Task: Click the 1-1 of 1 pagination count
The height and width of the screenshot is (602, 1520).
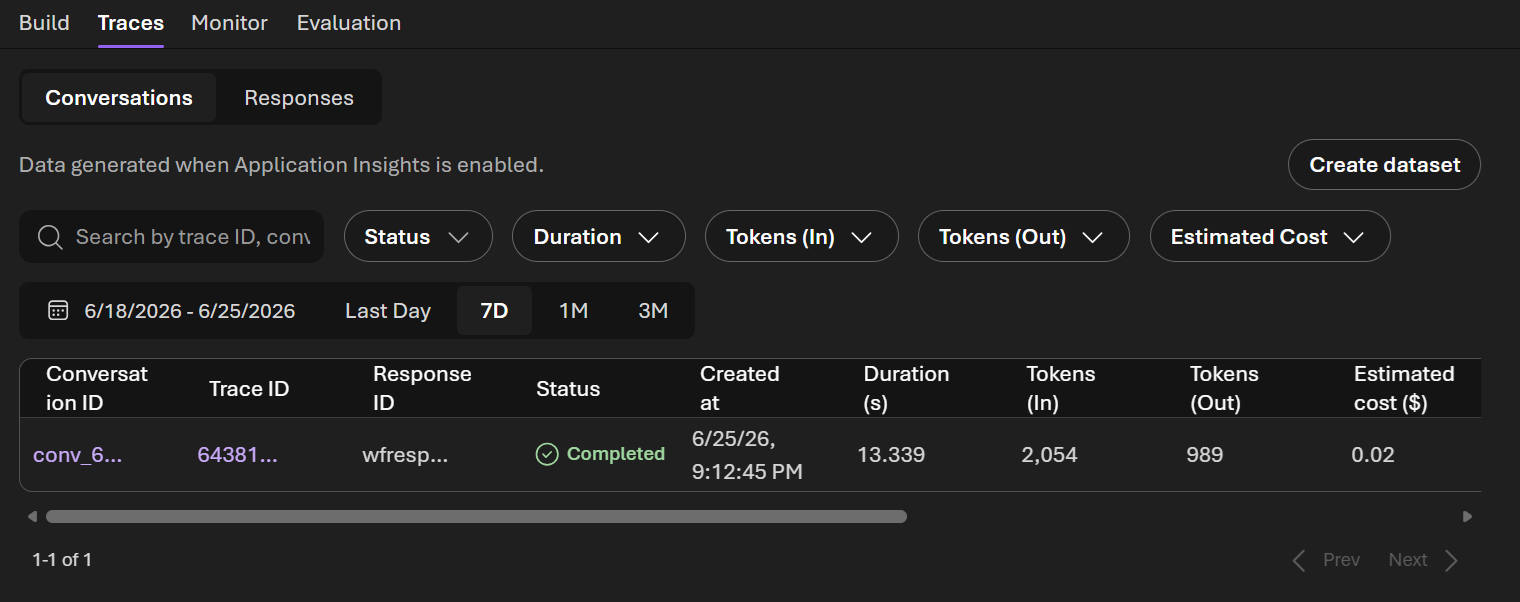Action: coord(62,560)
